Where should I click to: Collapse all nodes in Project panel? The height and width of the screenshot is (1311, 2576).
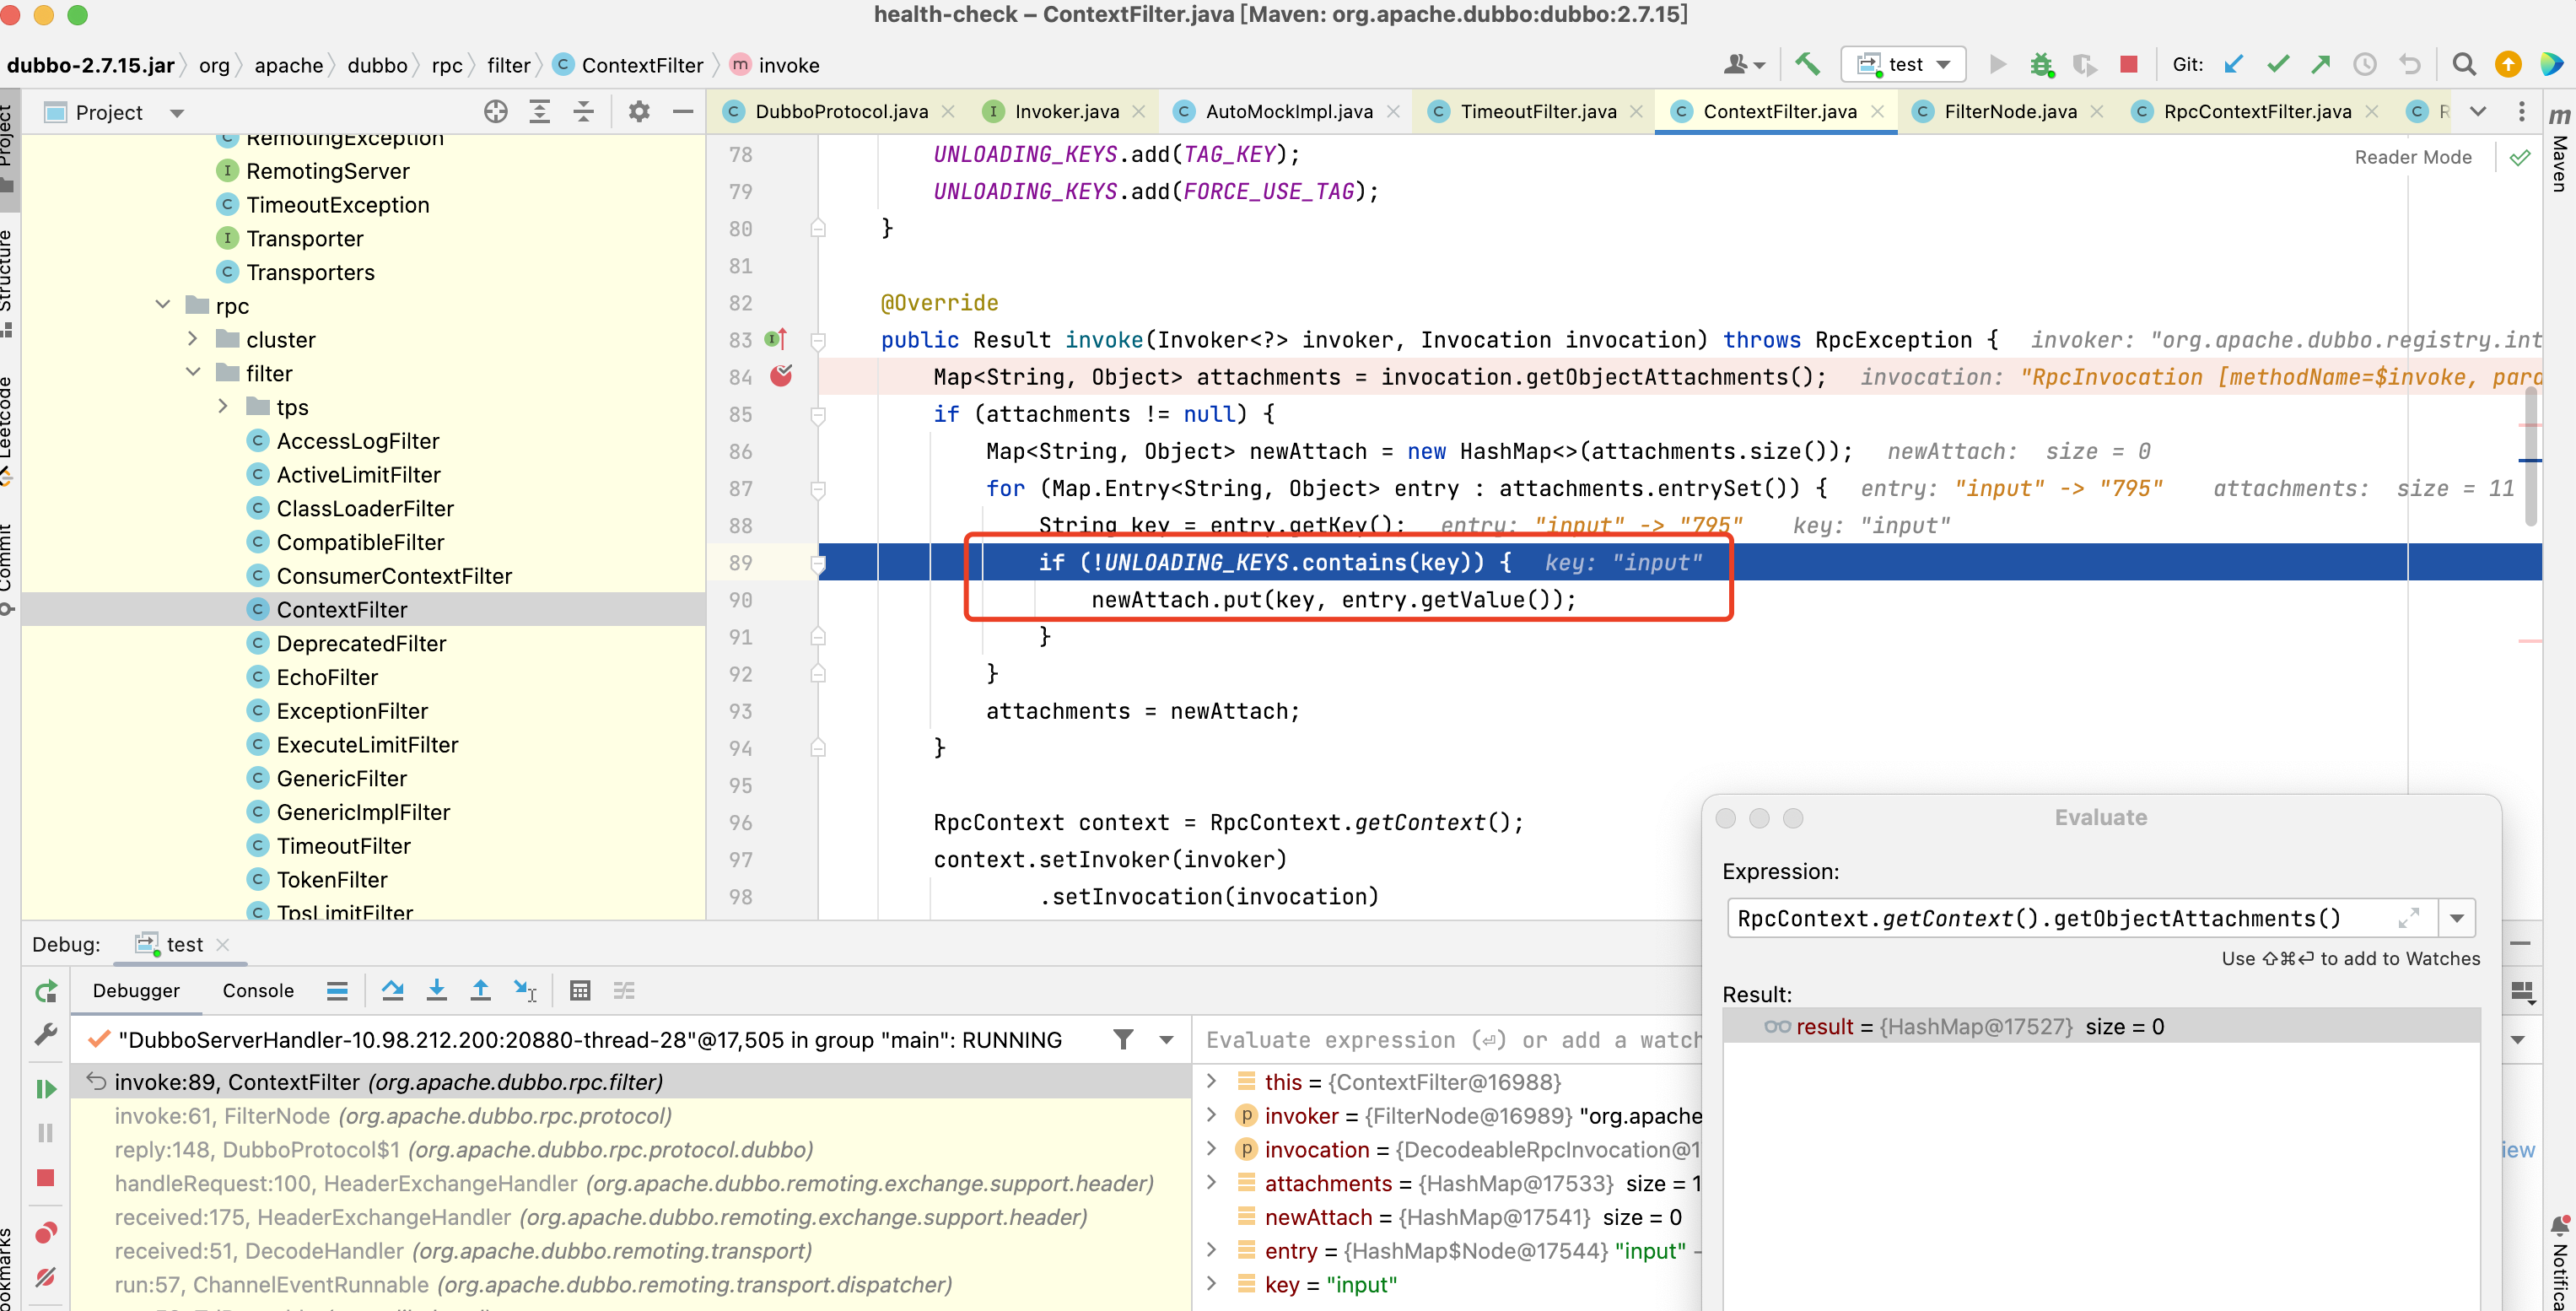click(x=584, y=112)
